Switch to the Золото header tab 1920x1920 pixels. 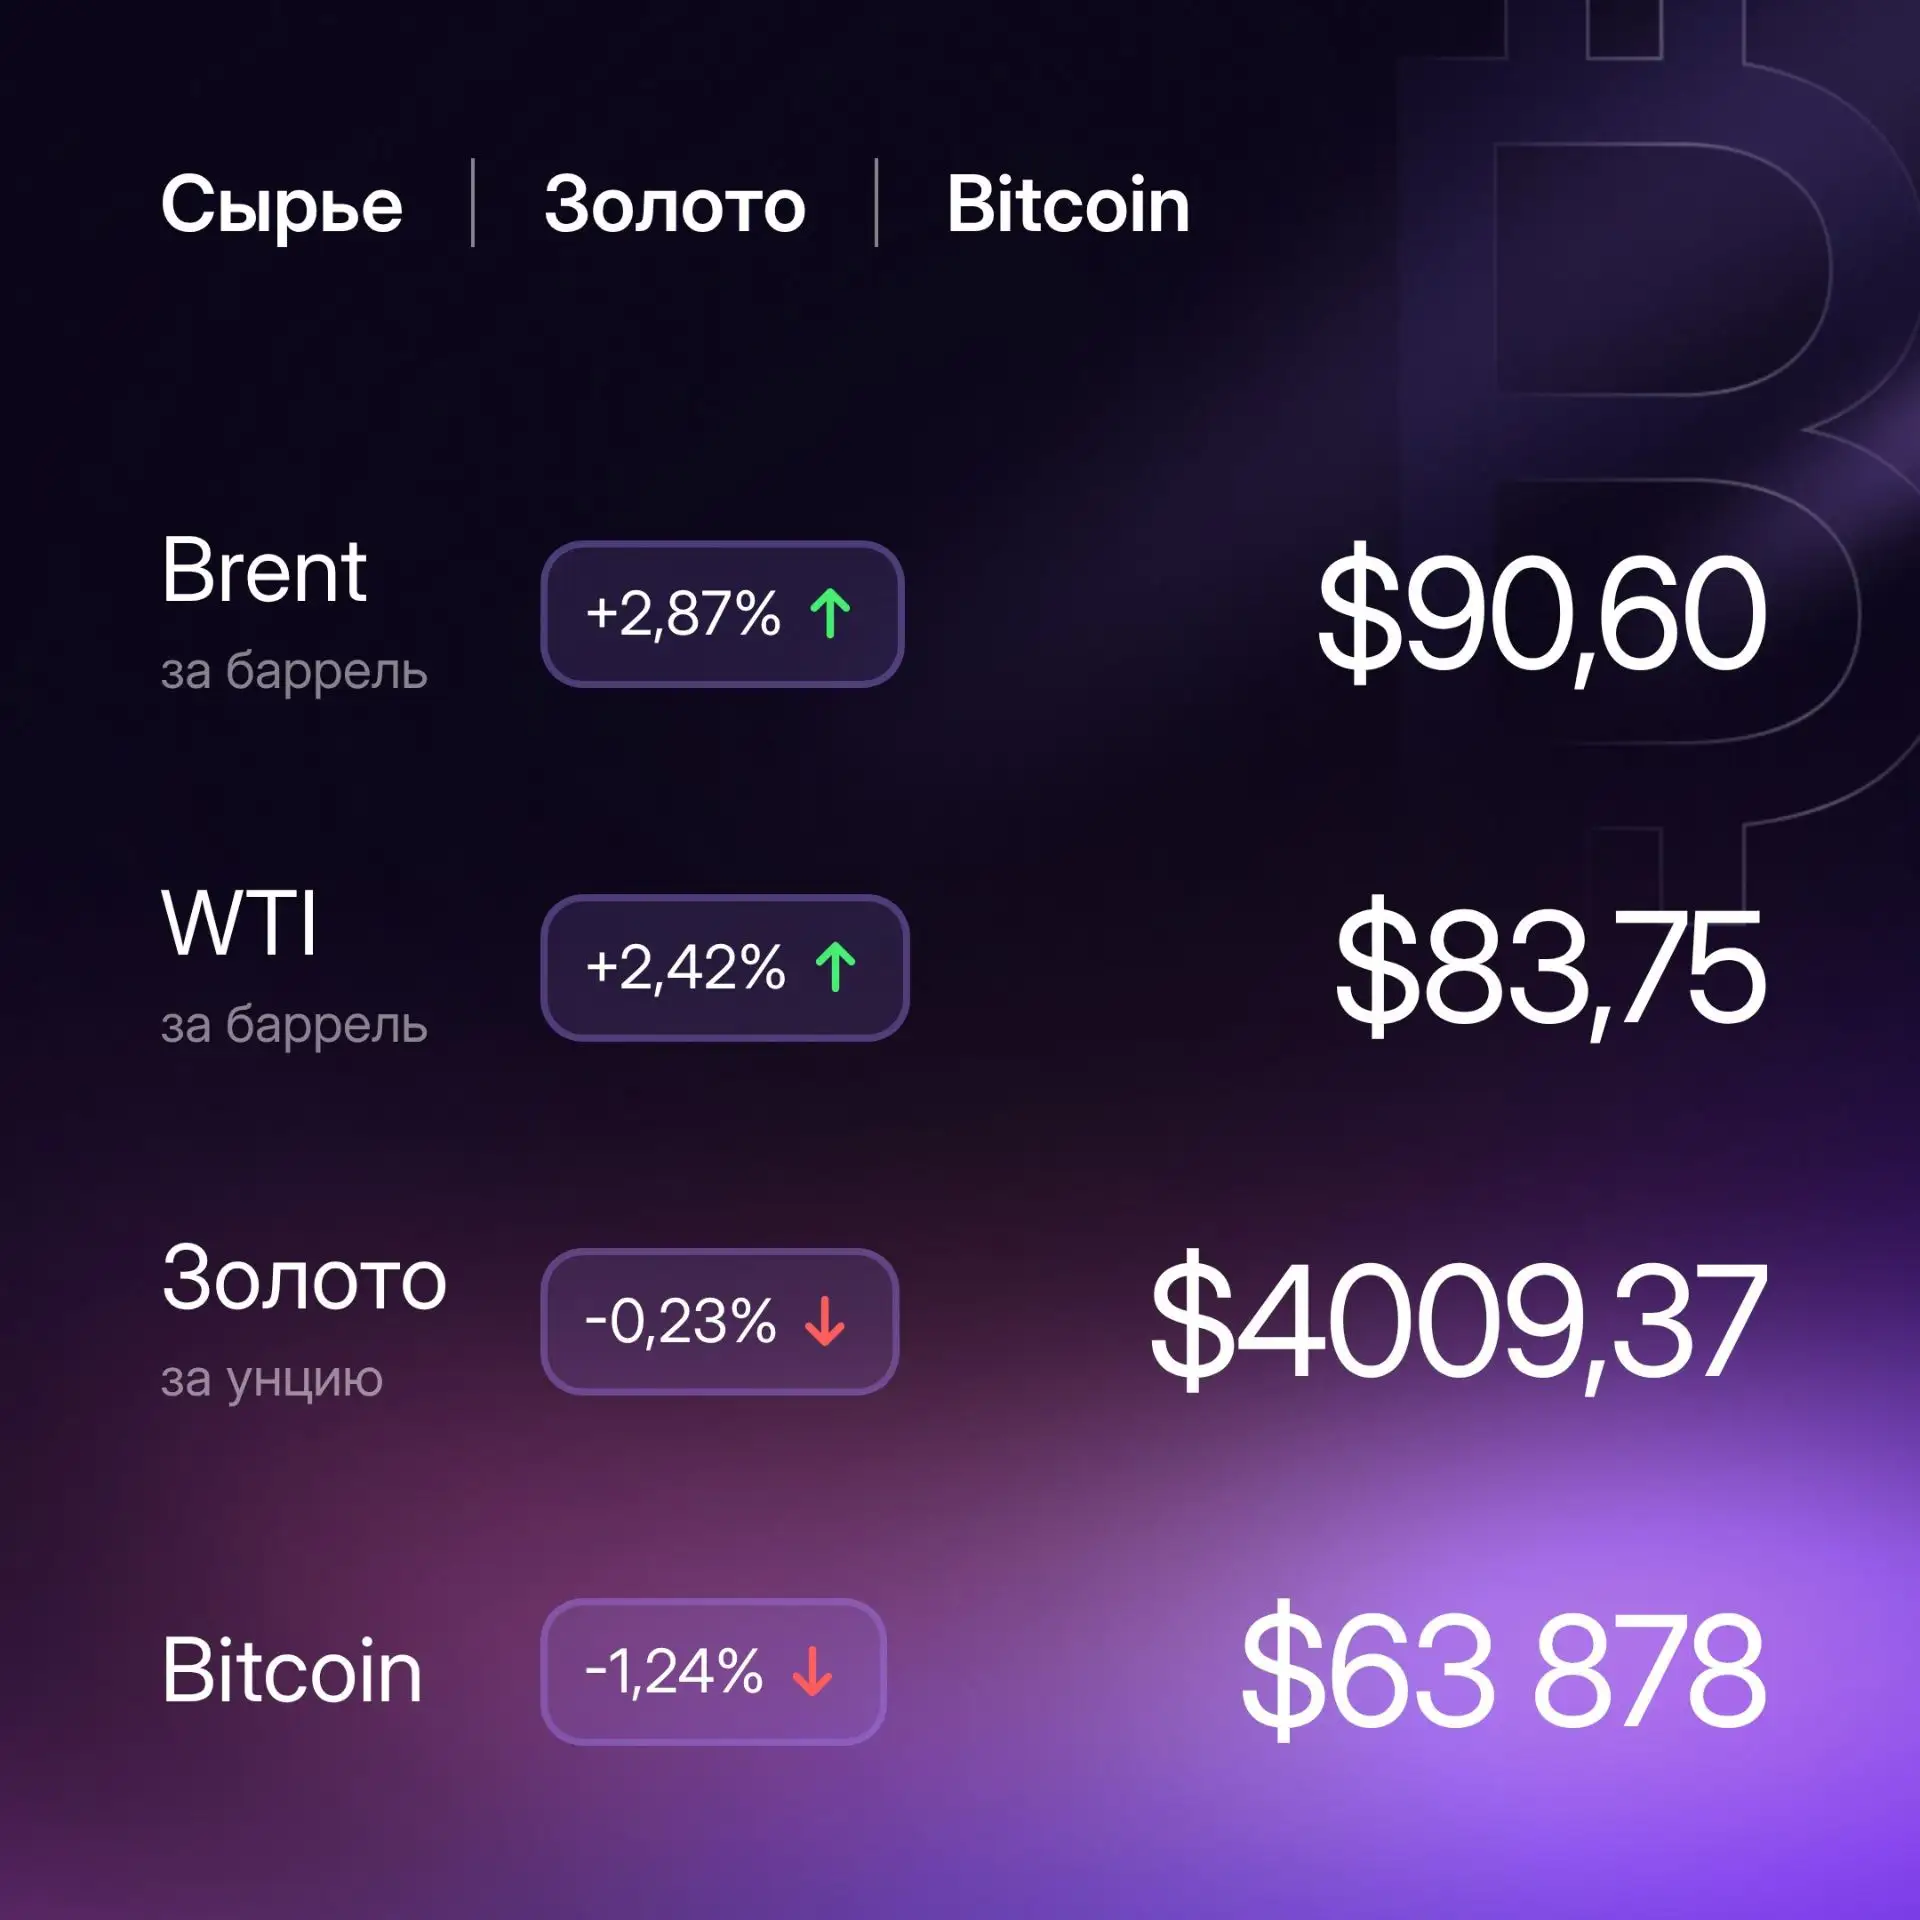coord(675,205)
